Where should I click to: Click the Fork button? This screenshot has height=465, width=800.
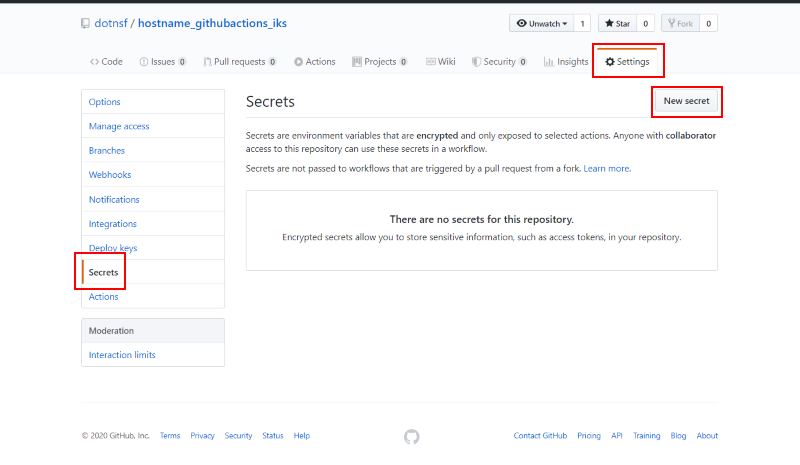pos(680,23)
